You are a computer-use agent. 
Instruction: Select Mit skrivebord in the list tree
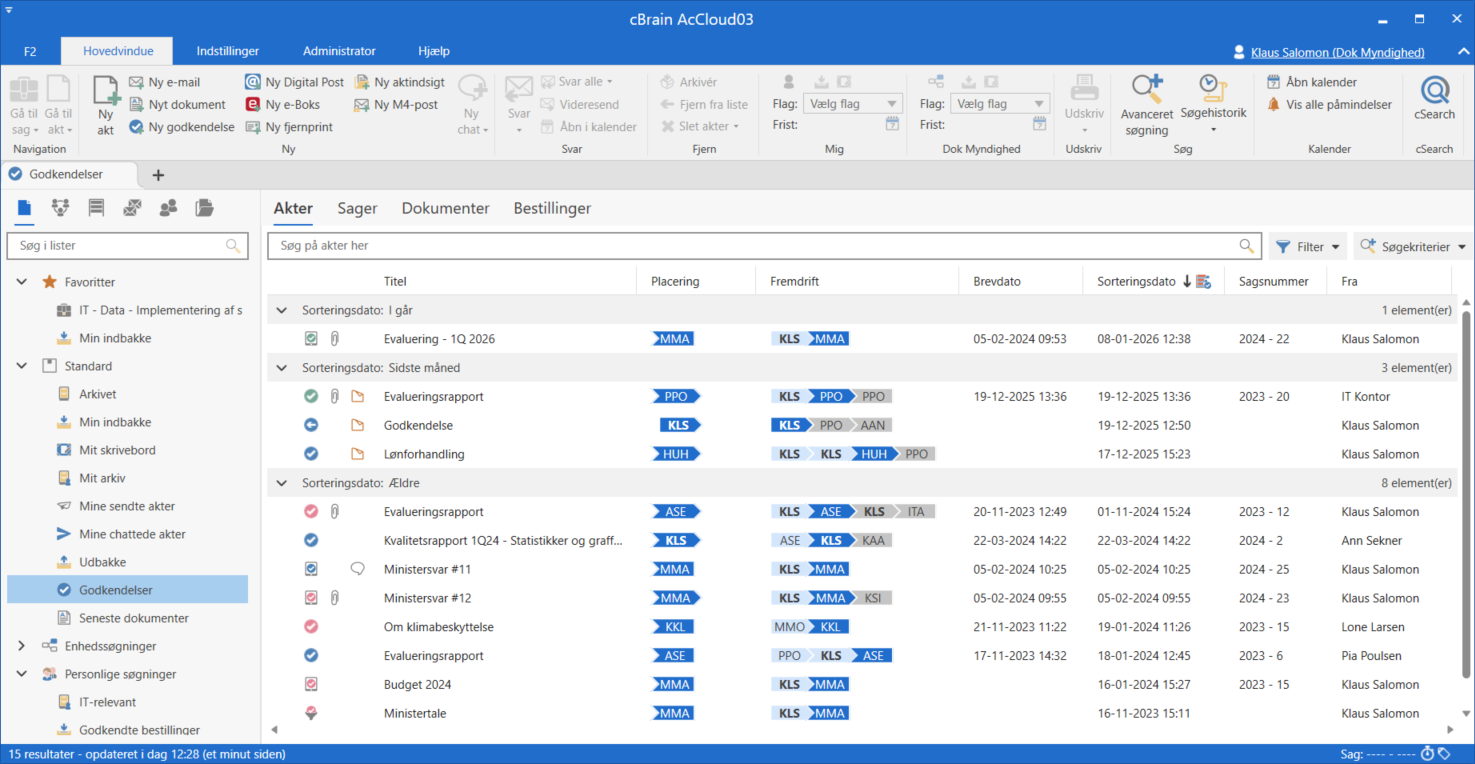(x=118, y=450)
